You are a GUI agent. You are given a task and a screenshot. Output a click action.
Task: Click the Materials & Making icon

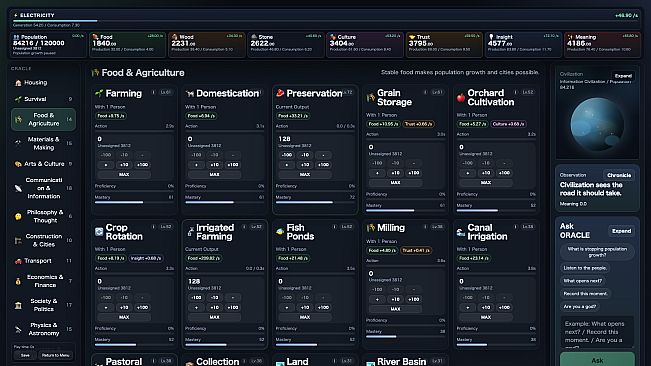[18, 144]
